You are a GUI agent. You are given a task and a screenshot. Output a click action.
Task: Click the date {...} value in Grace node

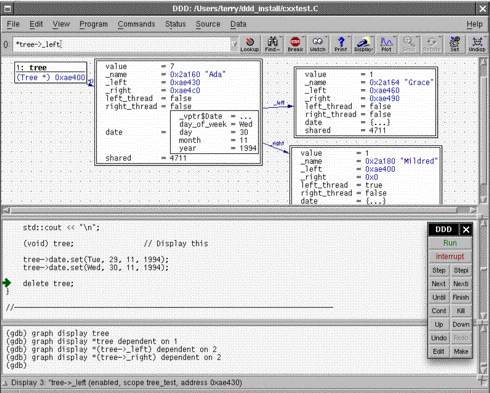[x=380, y=122]
